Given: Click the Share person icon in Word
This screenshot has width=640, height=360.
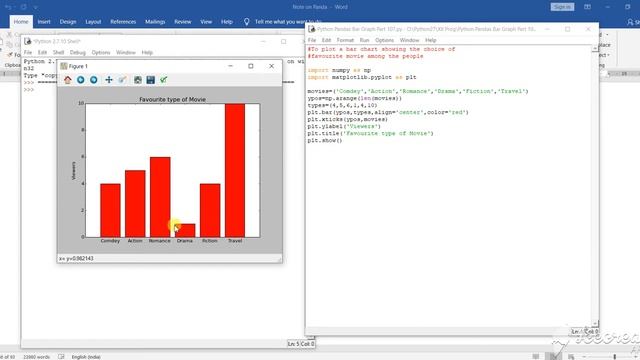Looking at the screenshot, I should pyautogui.click(x=630, y=22).
